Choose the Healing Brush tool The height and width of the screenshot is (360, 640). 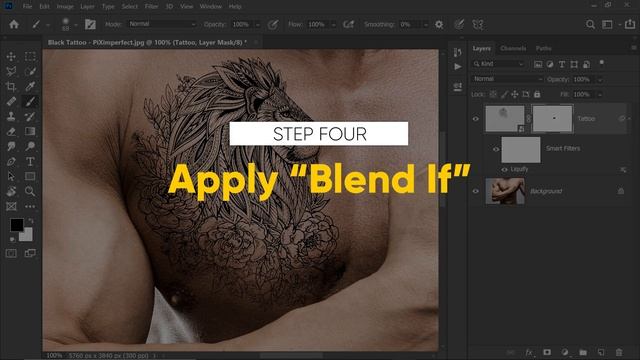(x=11, y=101)
